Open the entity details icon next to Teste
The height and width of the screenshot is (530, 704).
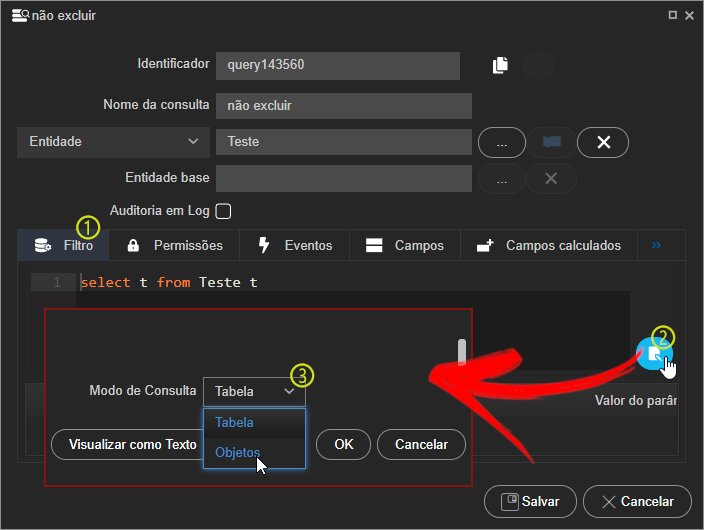click(552, 142)
